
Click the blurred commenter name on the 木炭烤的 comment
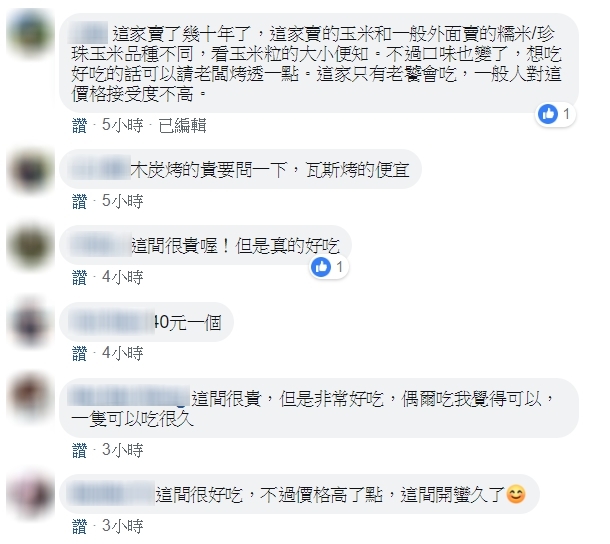coord(99,168)
